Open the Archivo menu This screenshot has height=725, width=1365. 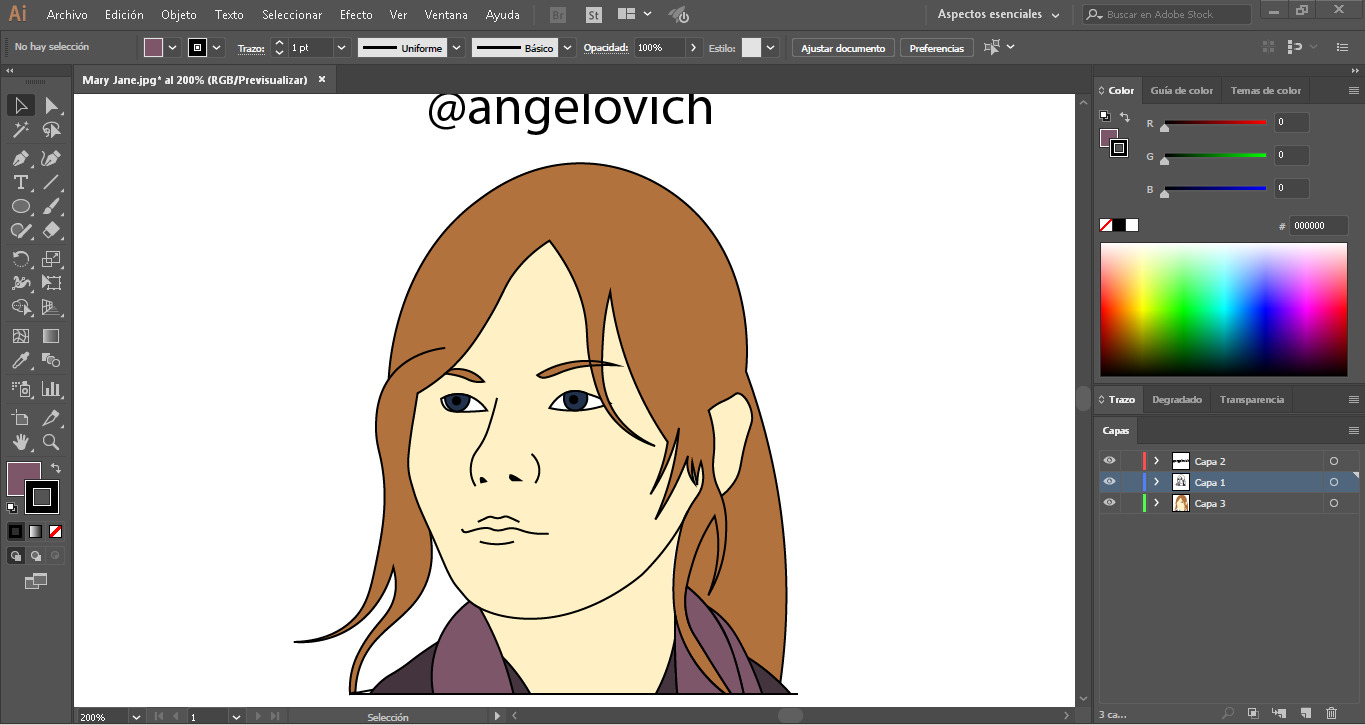67,15
